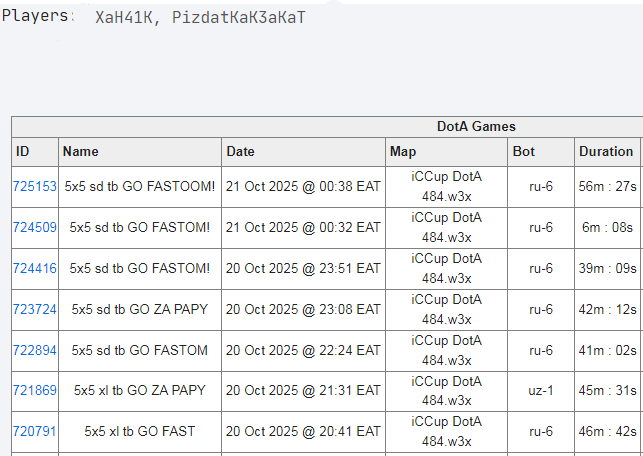Select the 56m : 27s duration cell
The image size is (643, 456).
pyautogui.click(x=606, y=186)
